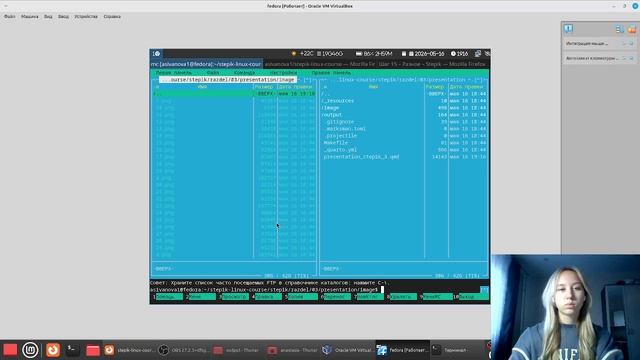Select the /image directory in right panel

[330, 108]
